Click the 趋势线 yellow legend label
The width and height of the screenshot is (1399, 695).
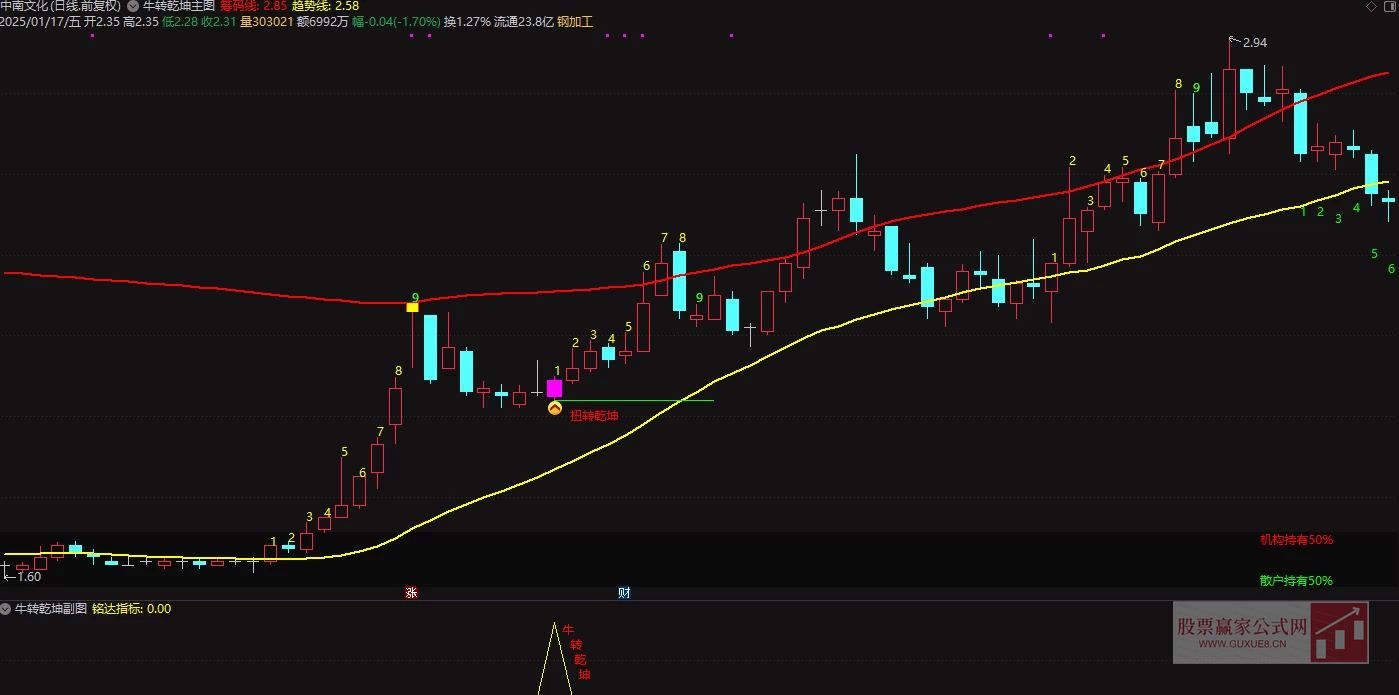point(311,6)
